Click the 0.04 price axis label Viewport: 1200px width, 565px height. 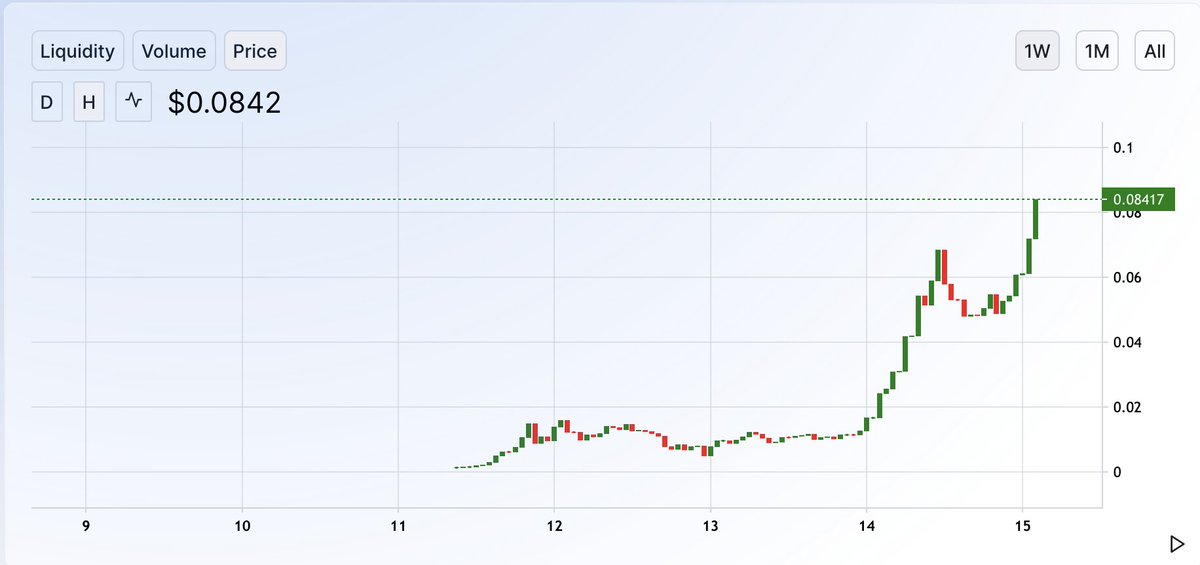(x=1127, y=342)
